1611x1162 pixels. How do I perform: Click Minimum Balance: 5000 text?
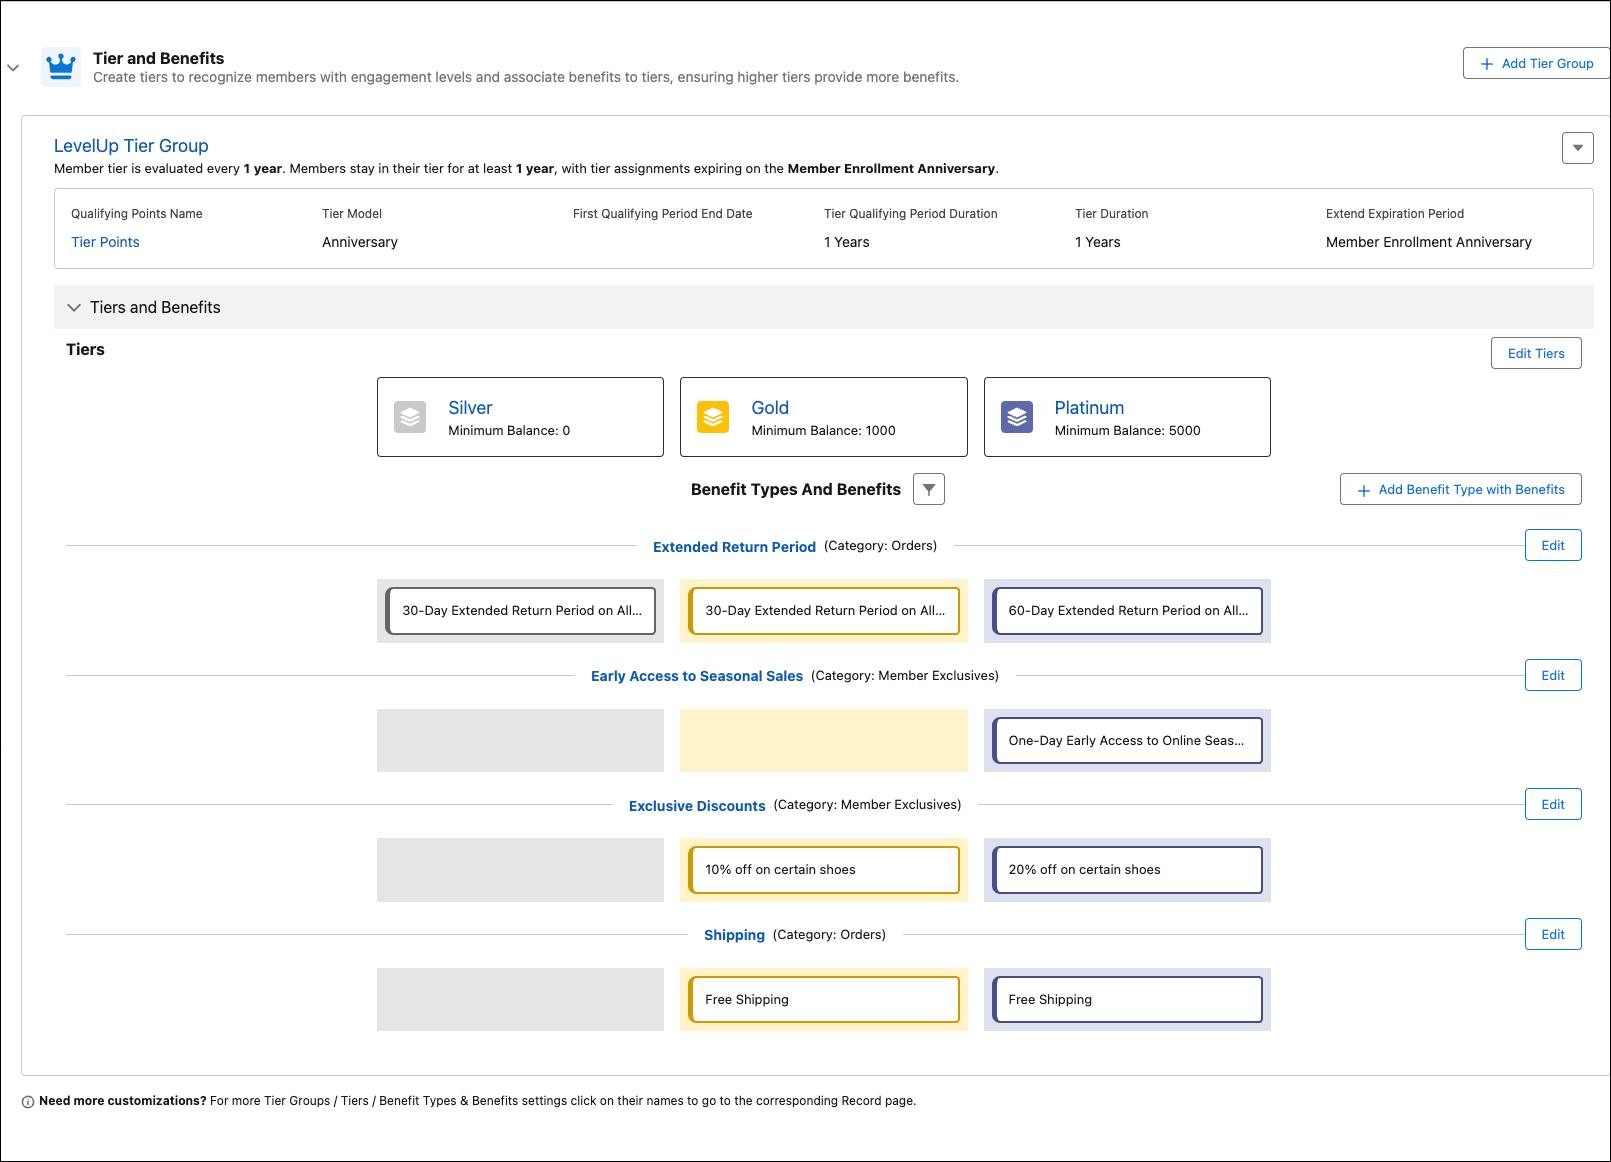click(x=1127, y=431)
